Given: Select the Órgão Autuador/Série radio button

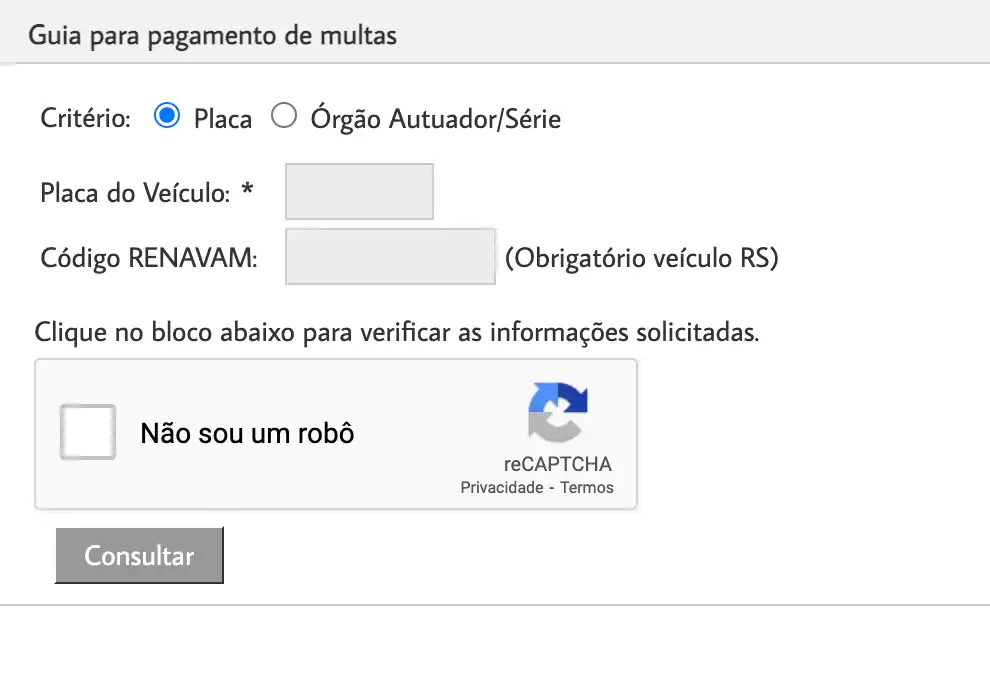Looking at the screenshot, I should (x=285, y=117).
